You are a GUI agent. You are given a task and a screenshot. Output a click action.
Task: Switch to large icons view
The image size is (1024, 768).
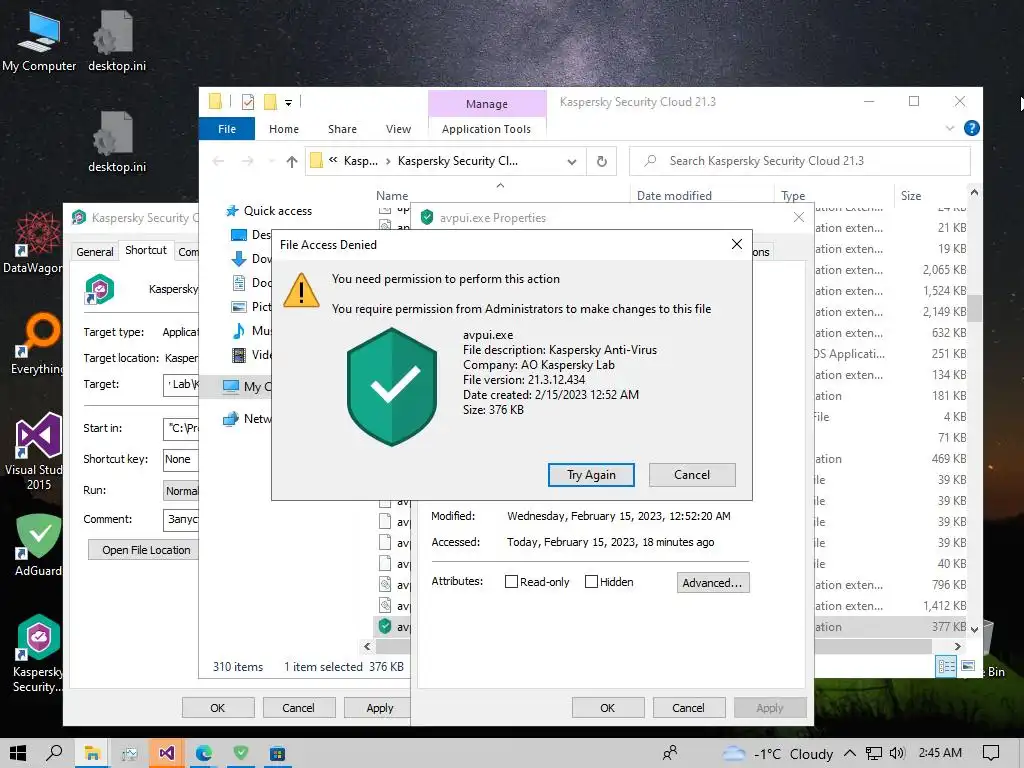[x=968, y=666]
